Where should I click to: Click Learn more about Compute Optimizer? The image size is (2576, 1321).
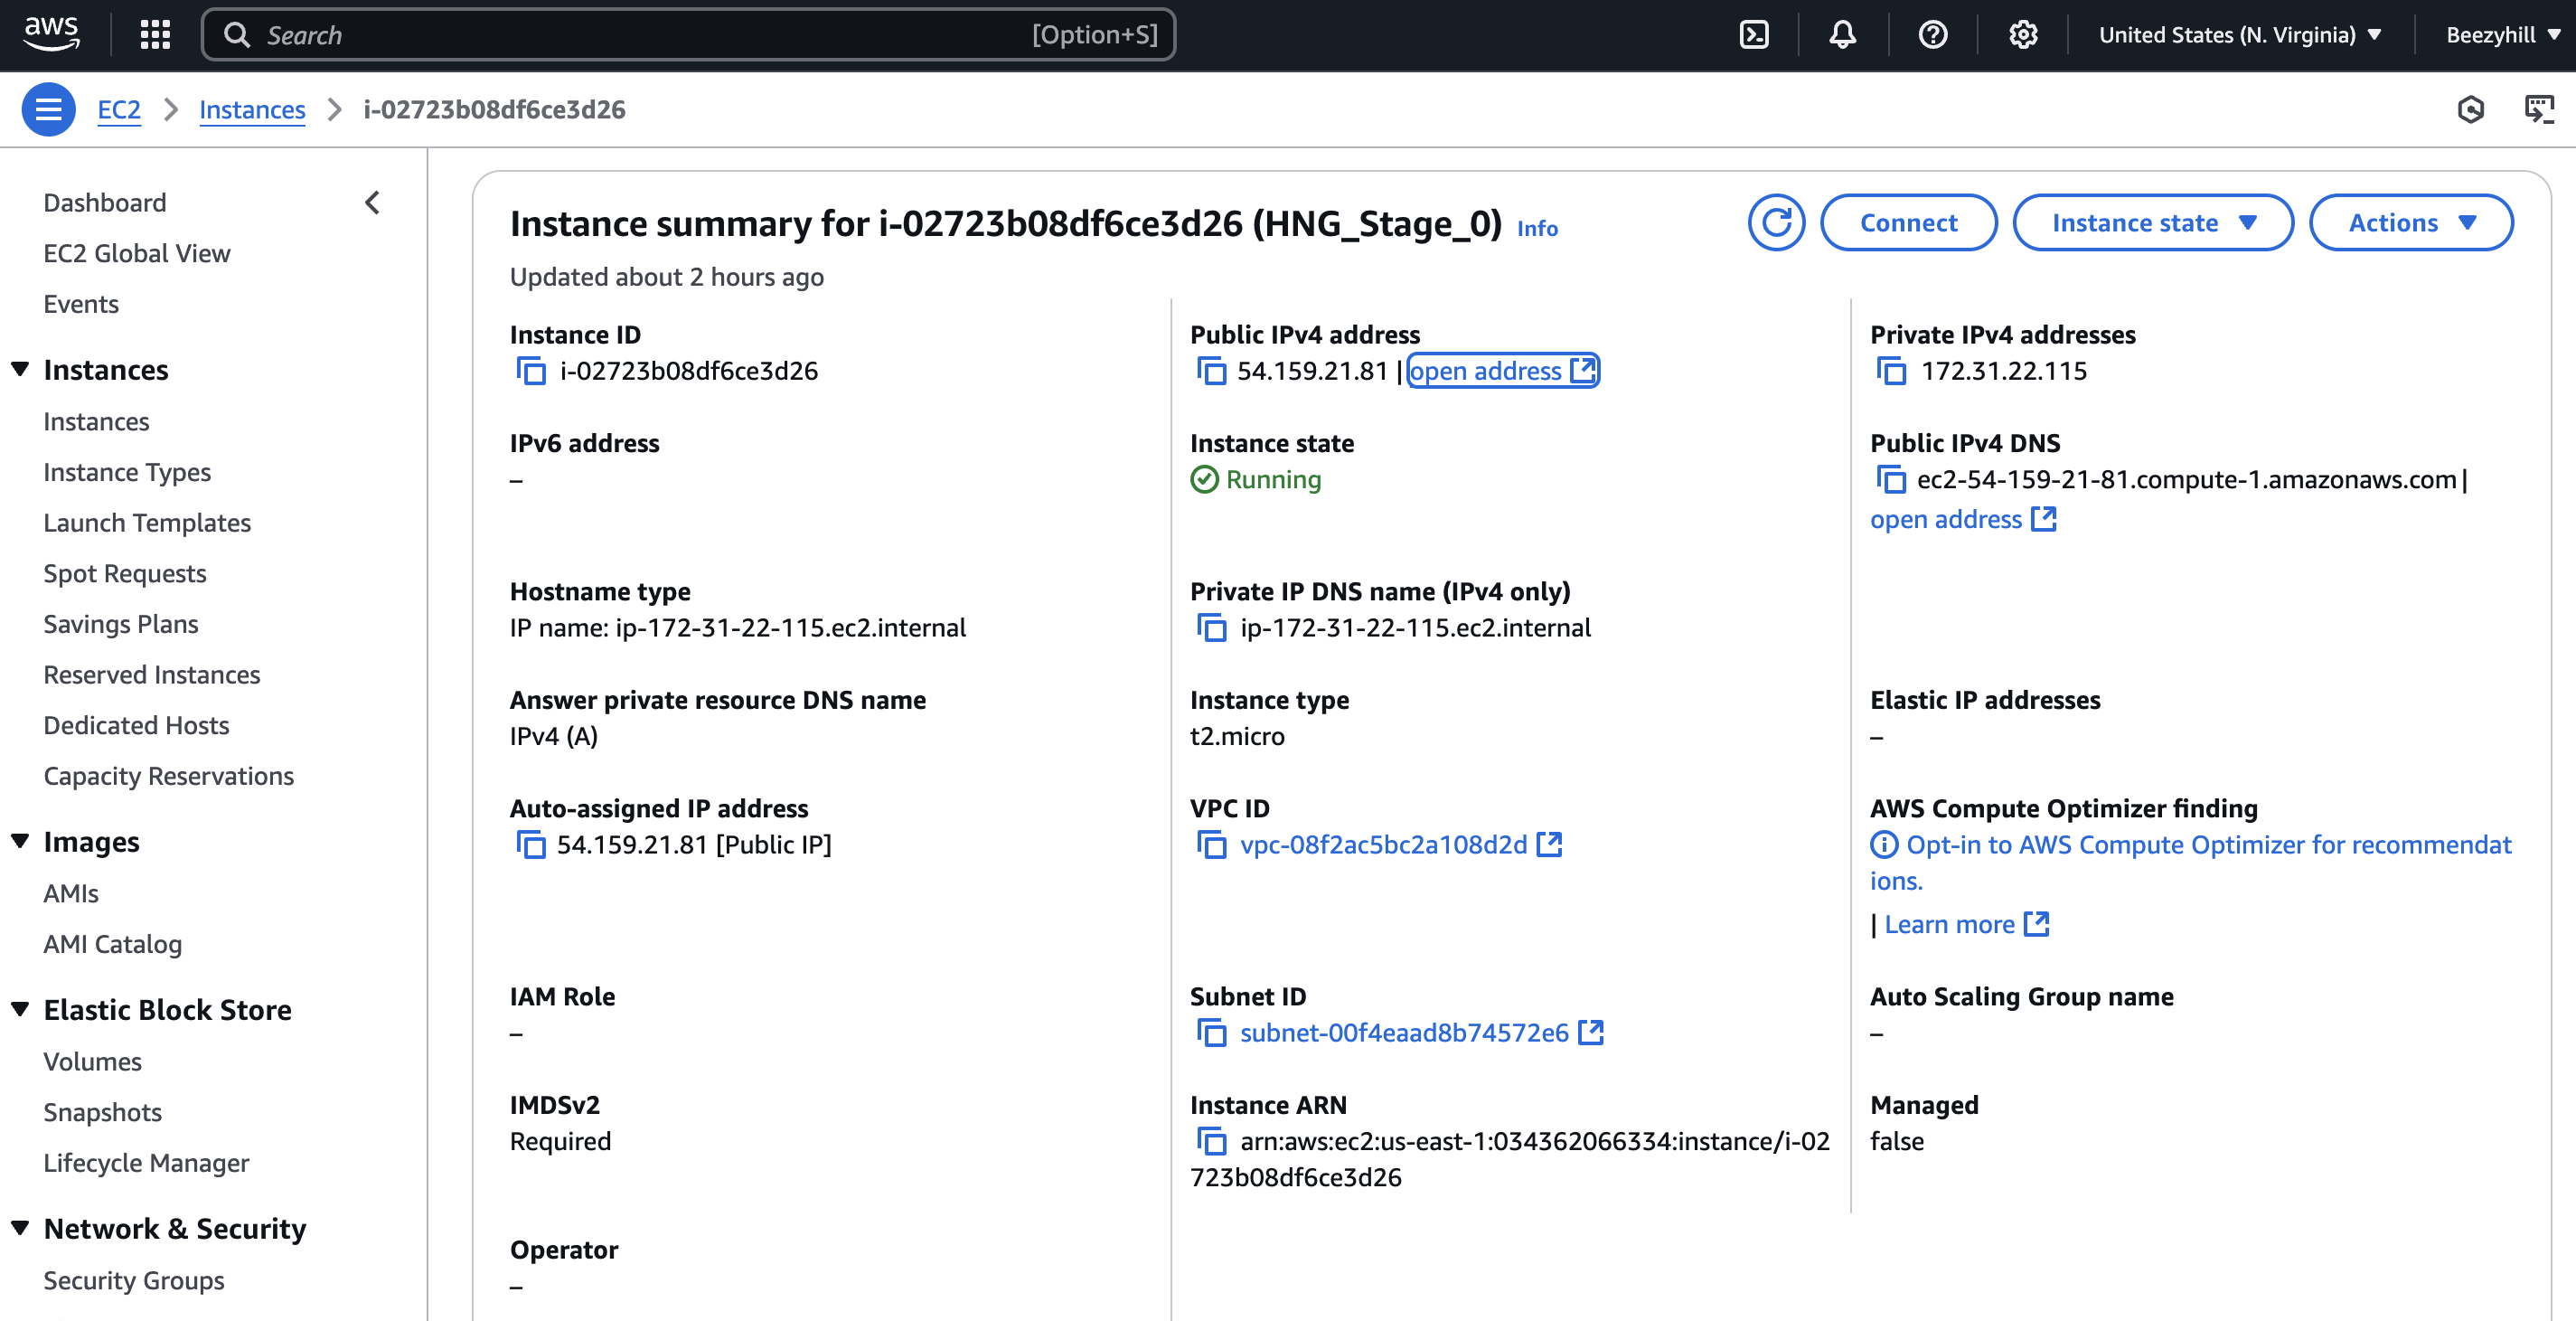click(1966, 925)
